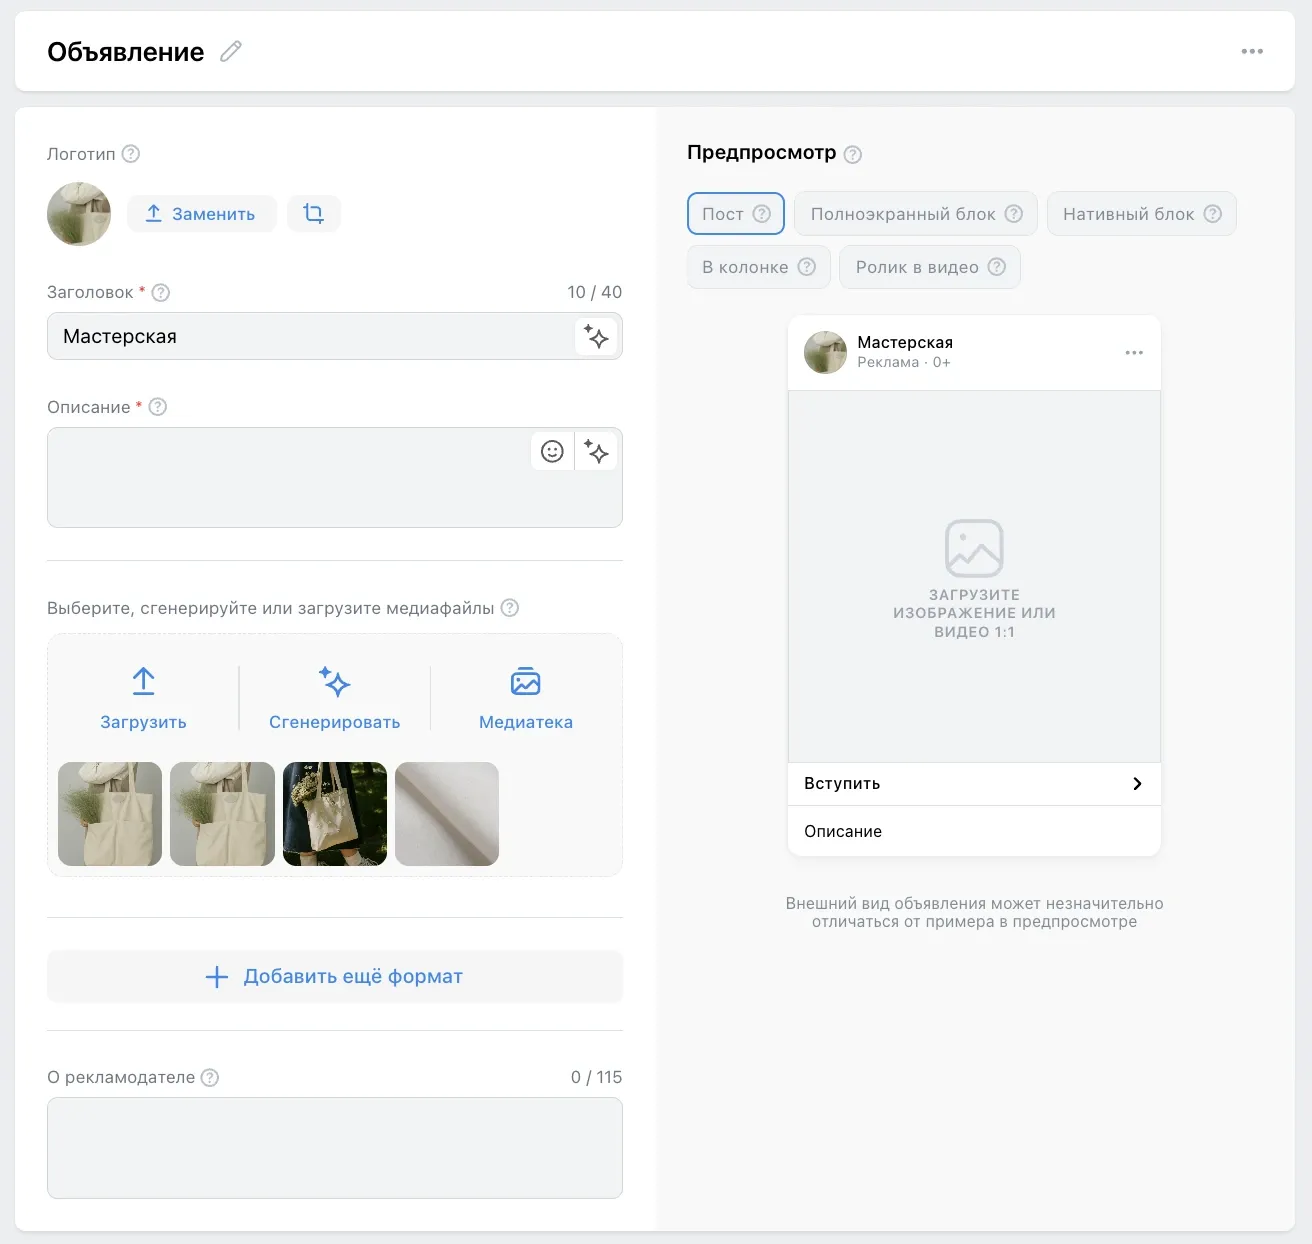Click the crop logo icon button

(314, 213)
